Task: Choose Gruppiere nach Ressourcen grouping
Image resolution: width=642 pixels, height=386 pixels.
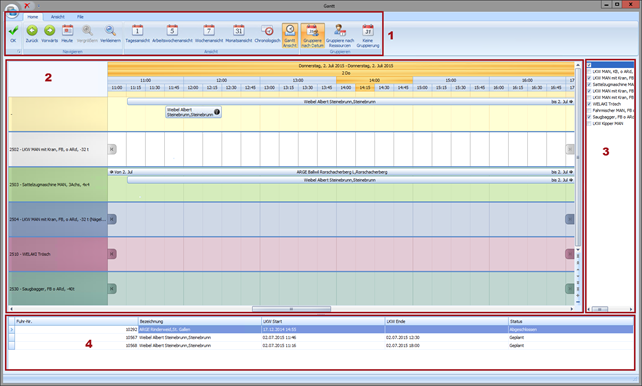Action: click(x=340, y=35)
